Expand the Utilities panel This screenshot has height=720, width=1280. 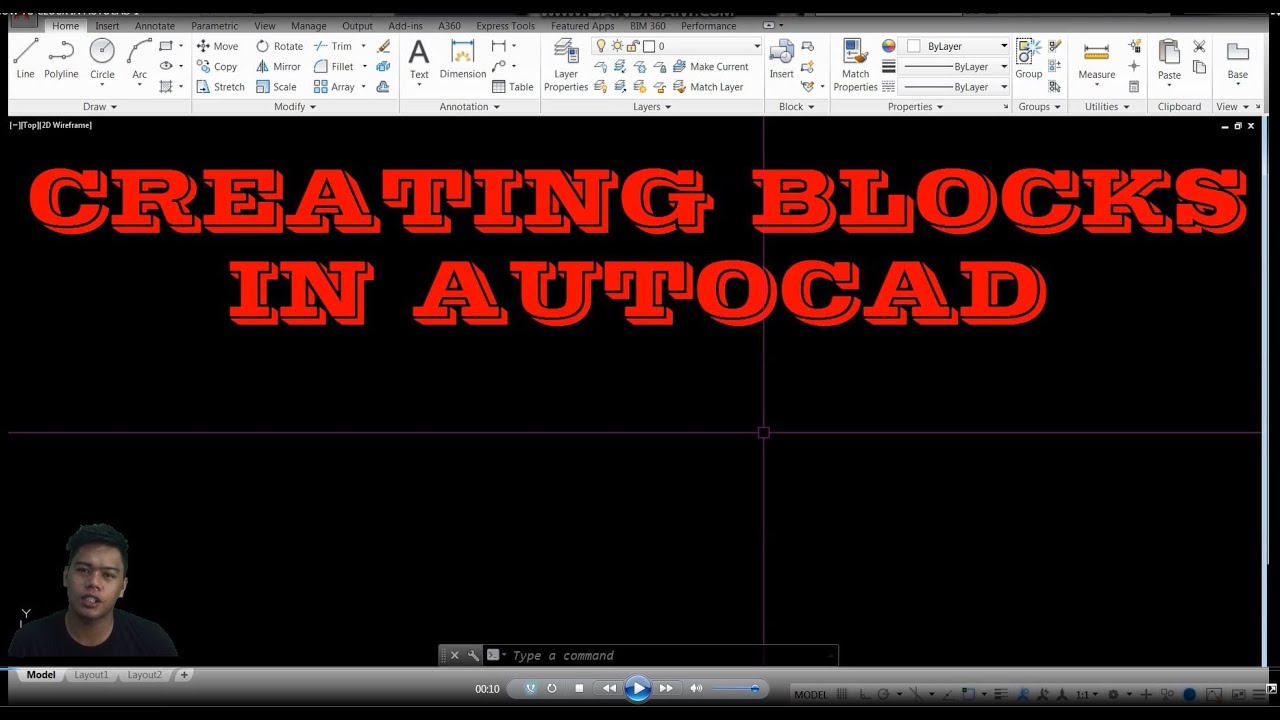click(x=1107, y=106)
